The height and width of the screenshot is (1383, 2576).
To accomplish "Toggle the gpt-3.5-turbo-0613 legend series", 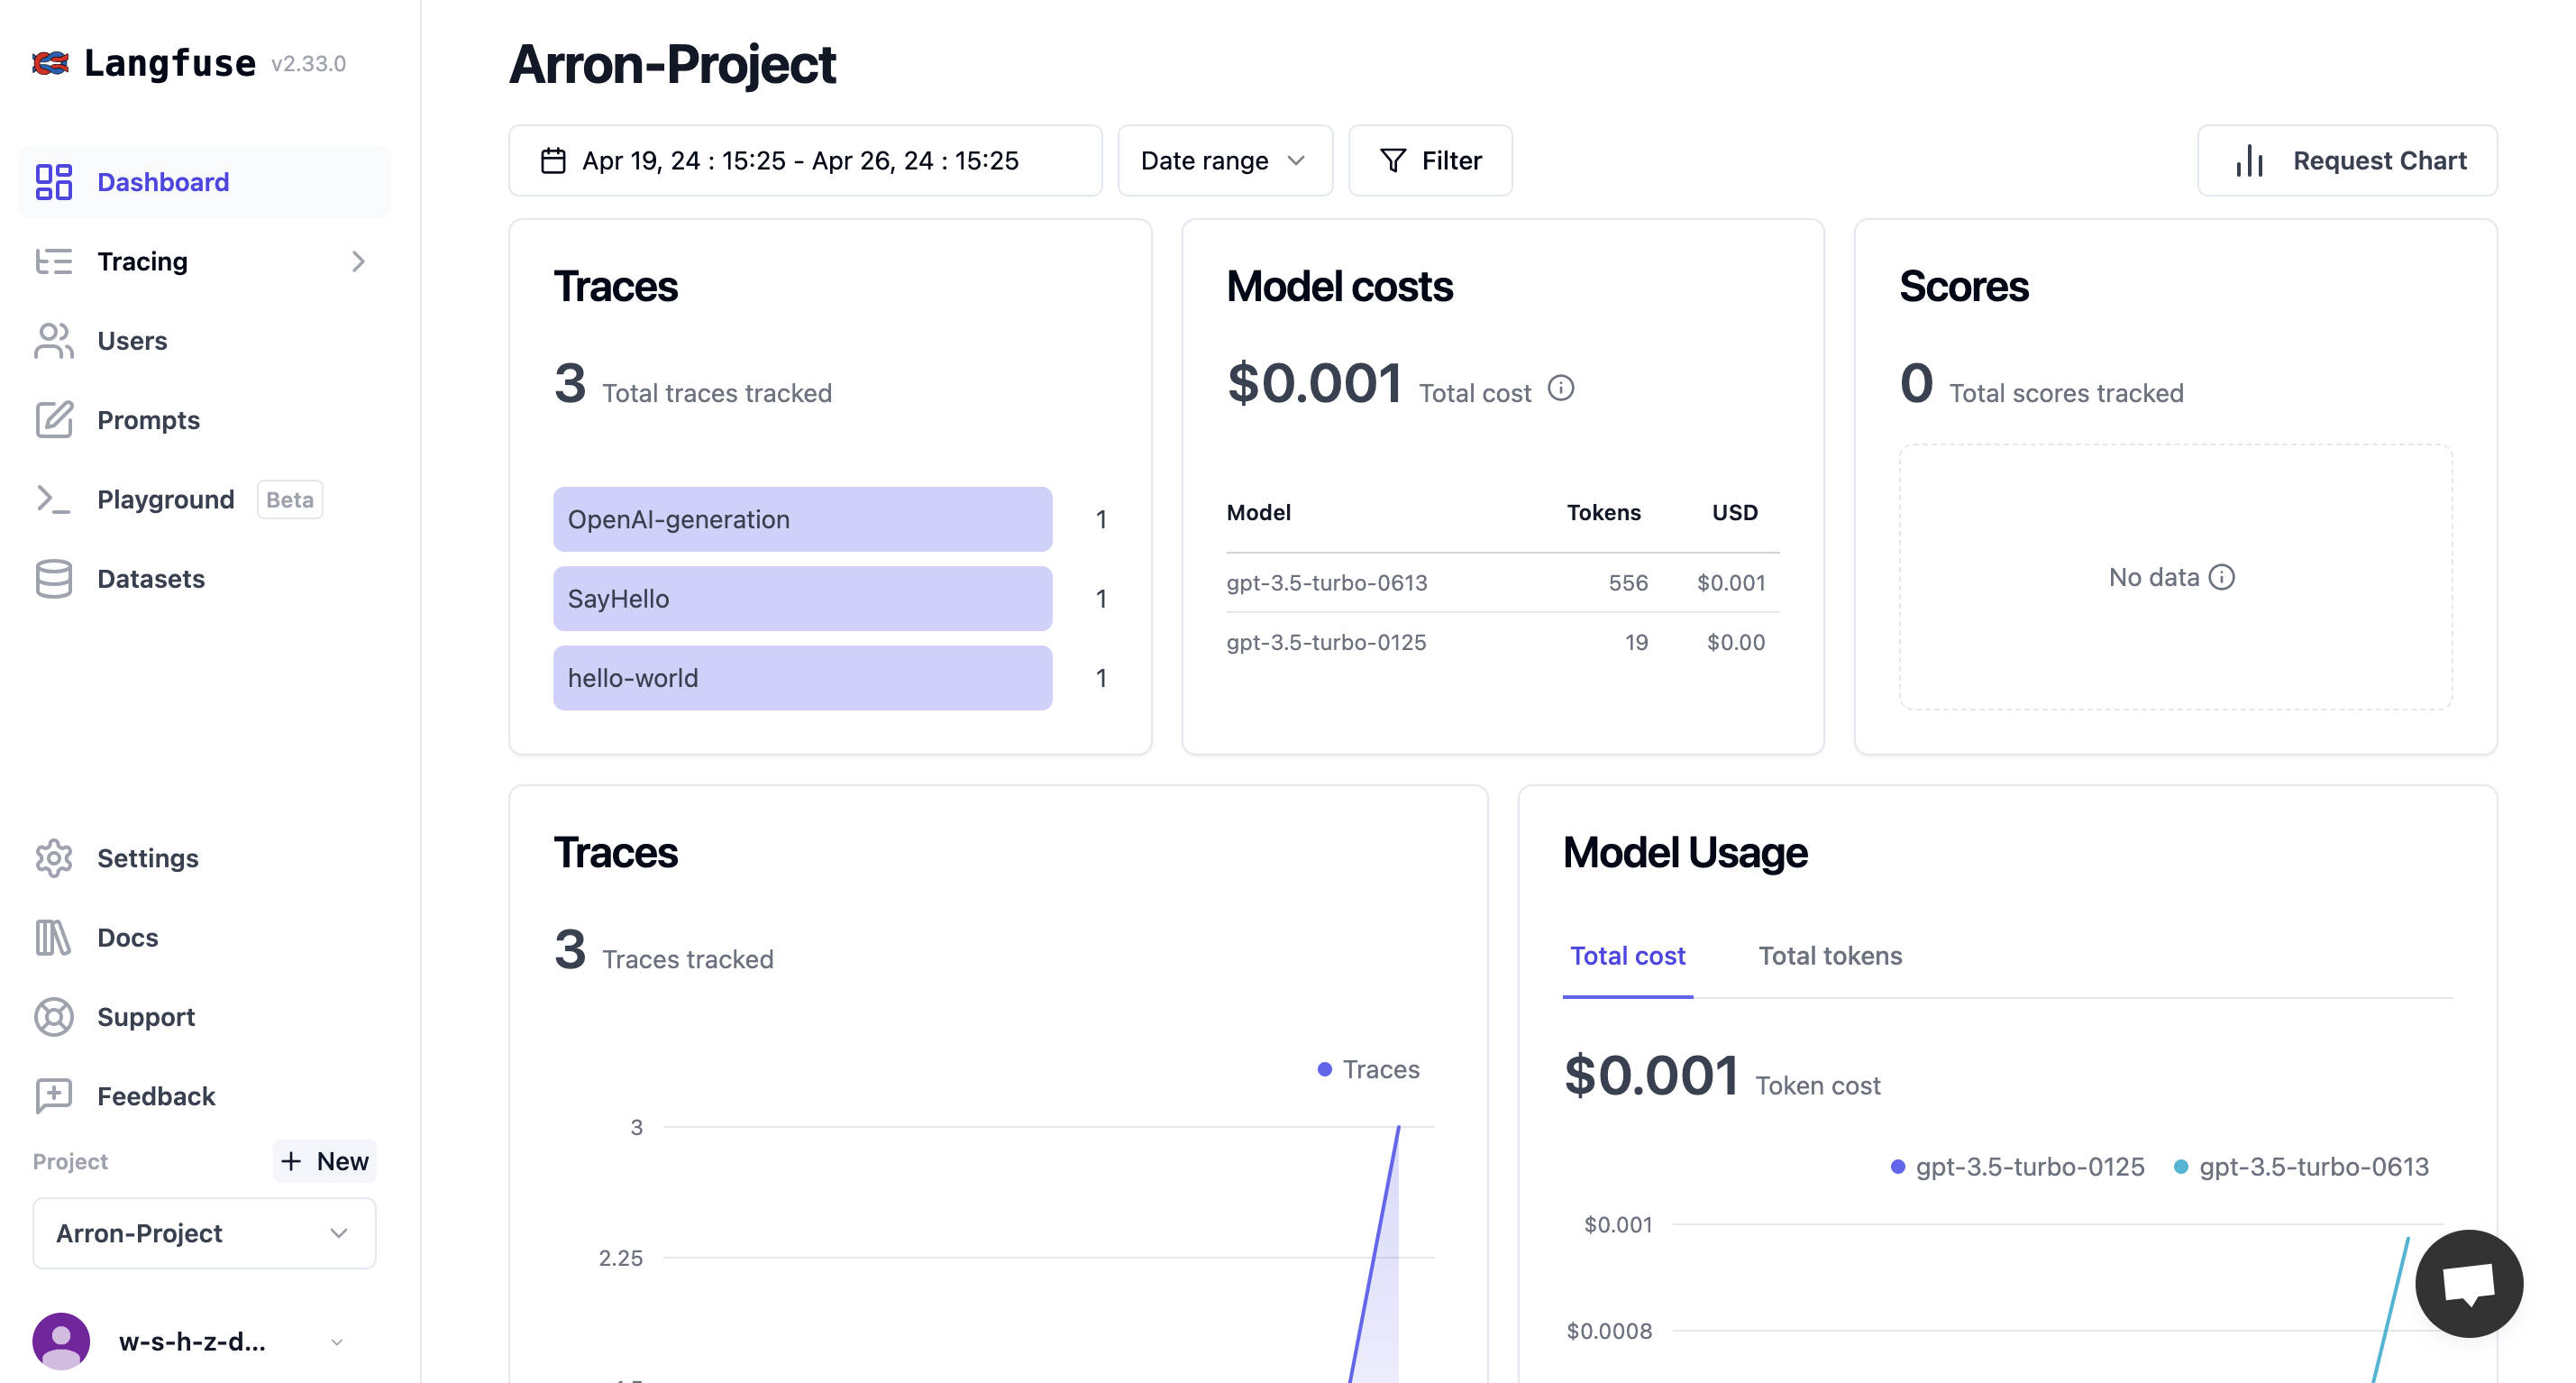I will pyautogui.click(x=2301, y=1166).
